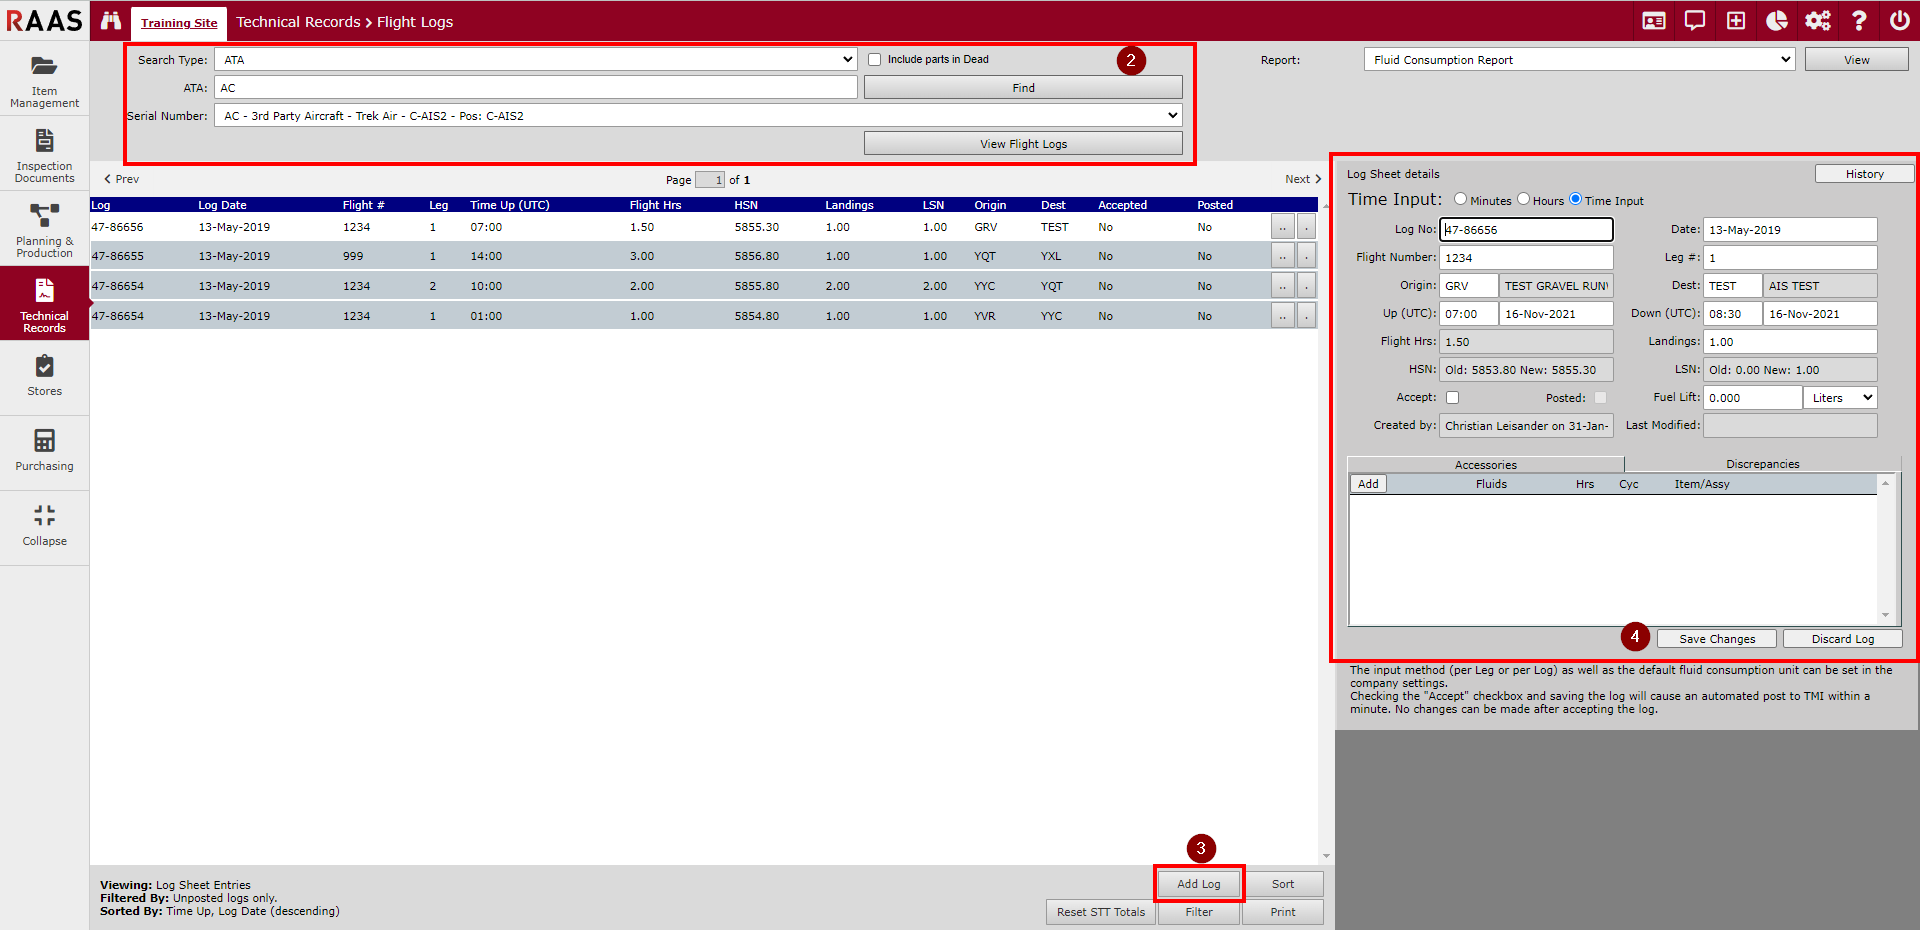Viewport: 1920px width, 930px height.
Task: Click inside the Flight Number input field
Action: point(1525,257)
